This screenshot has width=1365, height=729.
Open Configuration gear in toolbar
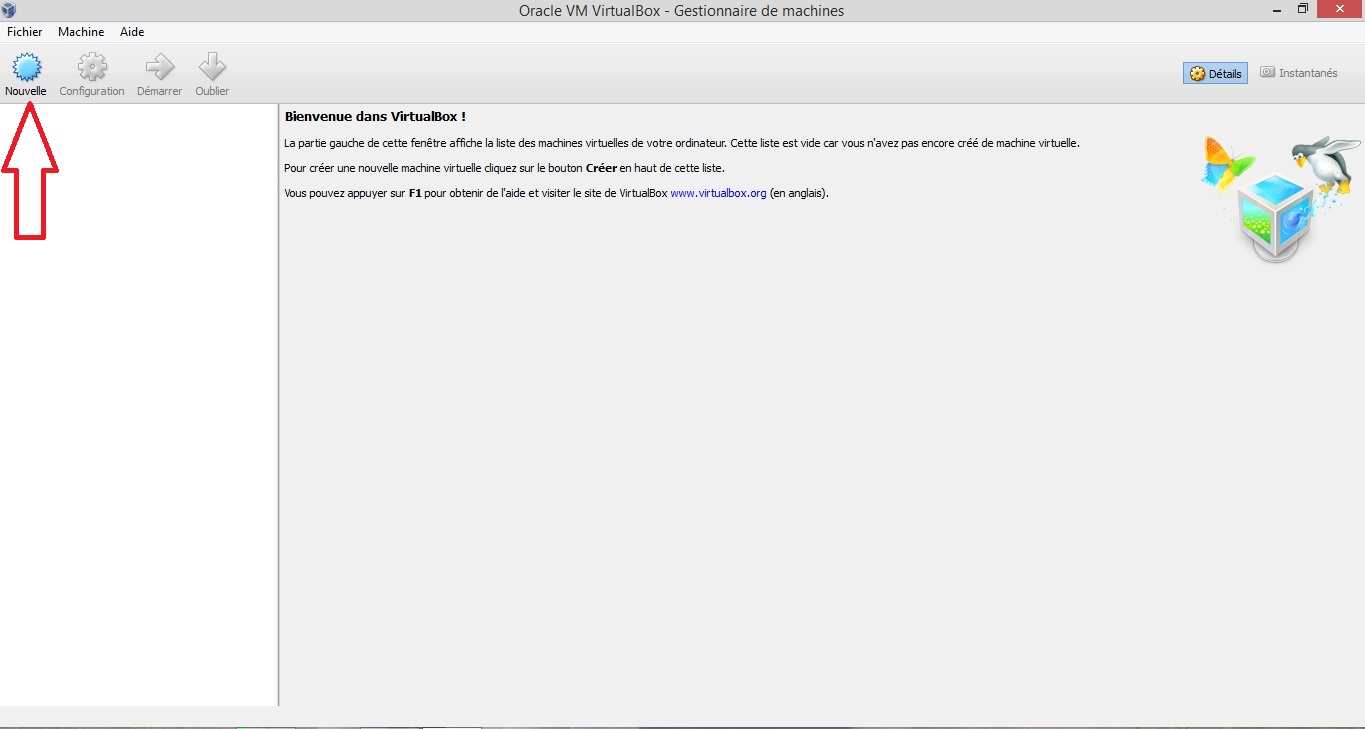click(92, 68)
